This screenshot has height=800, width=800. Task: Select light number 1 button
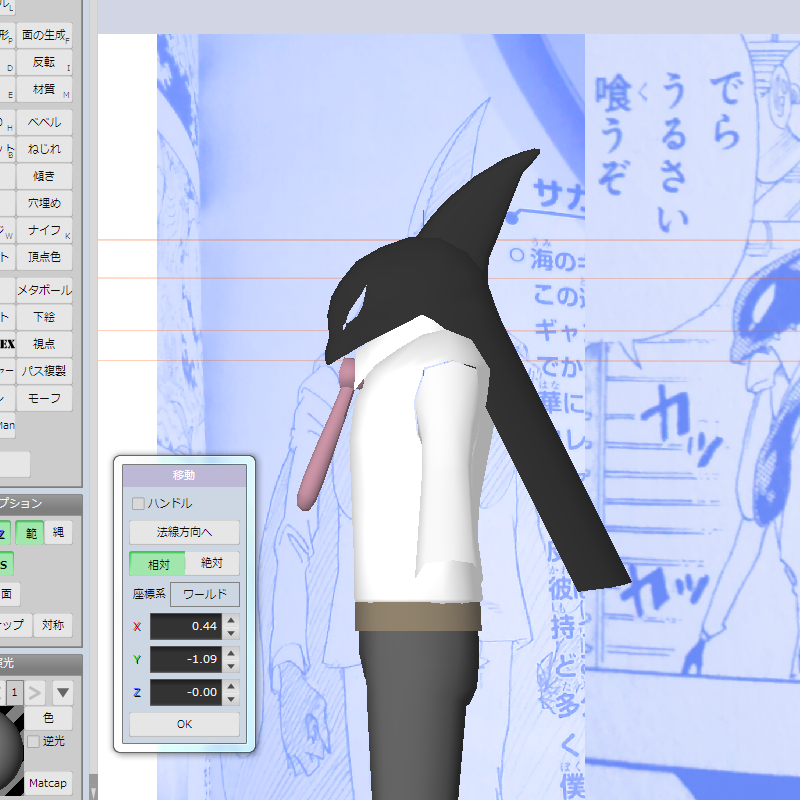14,693
